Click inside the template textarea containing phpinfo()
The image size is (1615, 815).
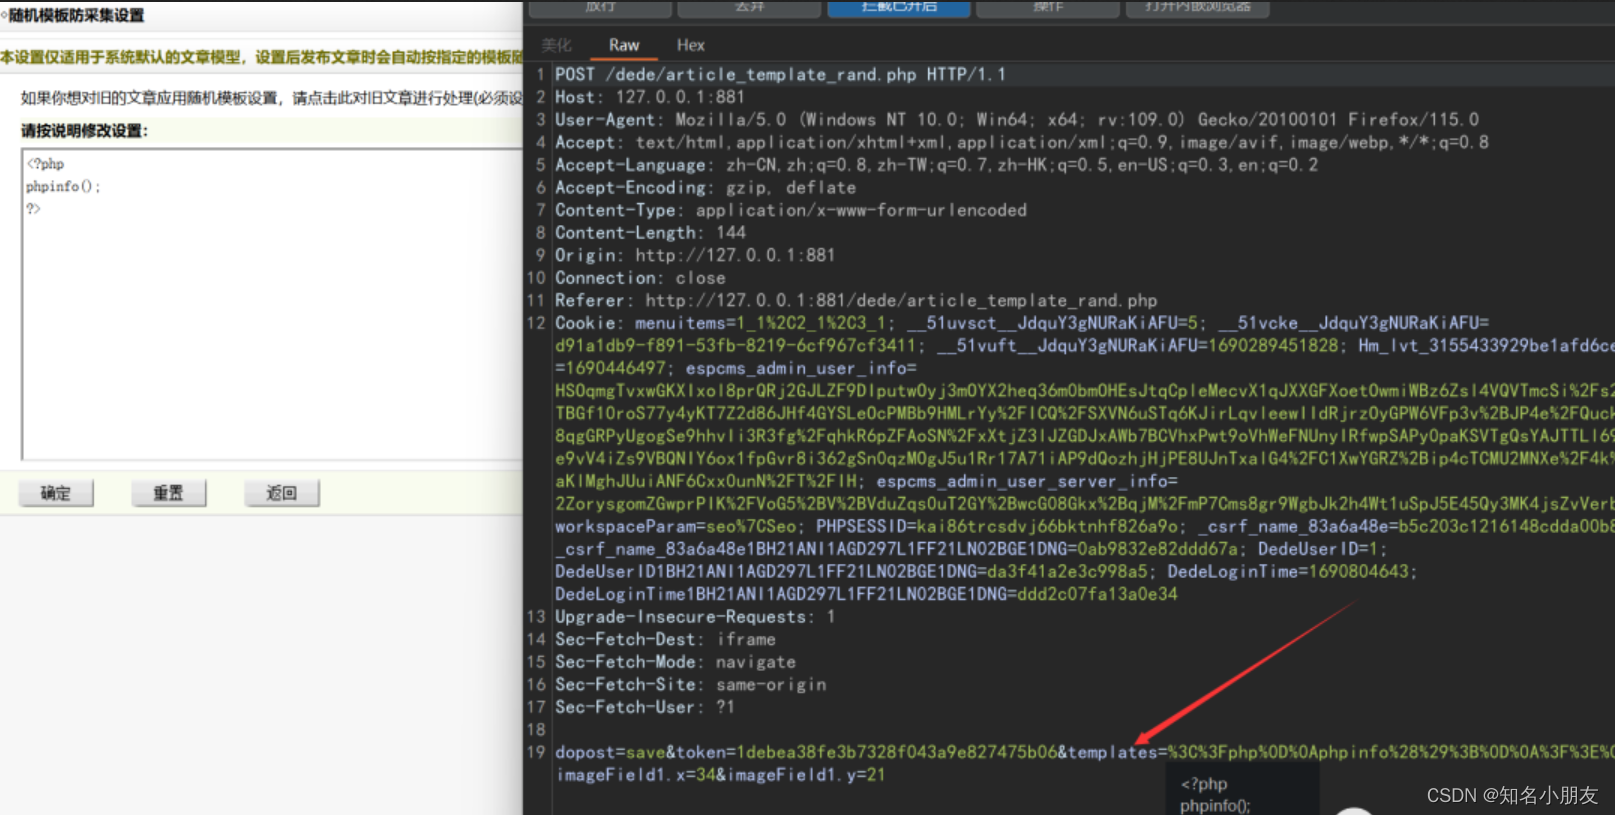pyautogui.click(x=272, y=304)
